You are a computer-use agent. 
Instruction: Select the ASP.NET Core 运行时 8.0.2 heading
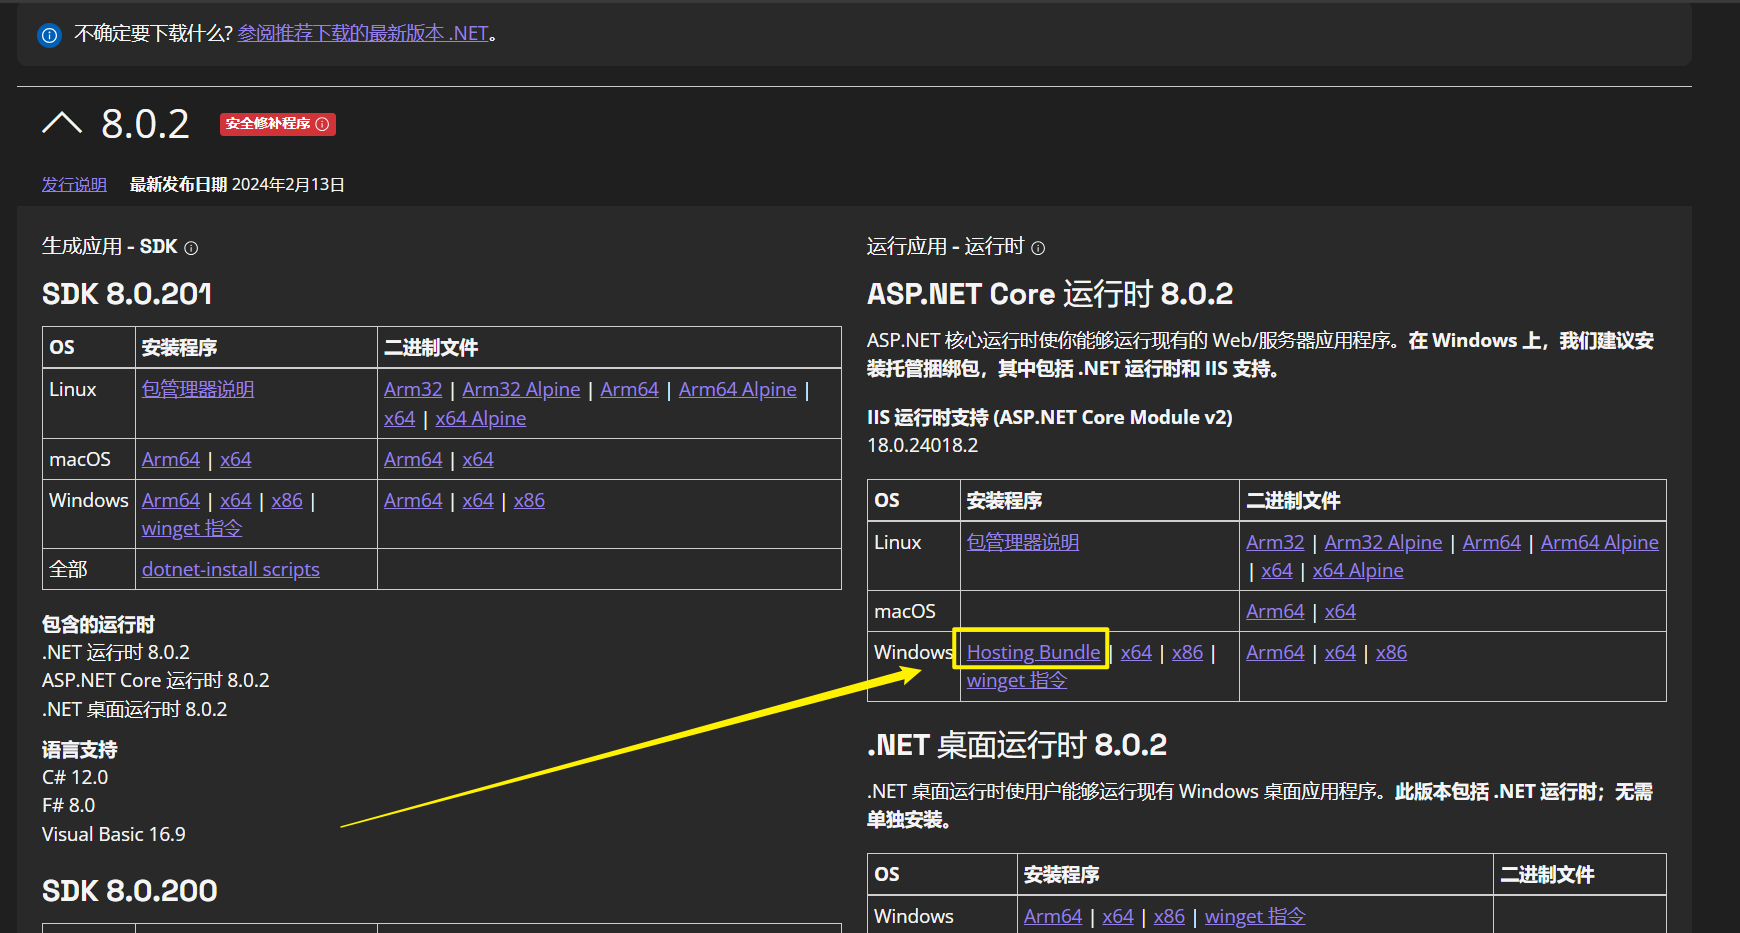point(1050,294)
